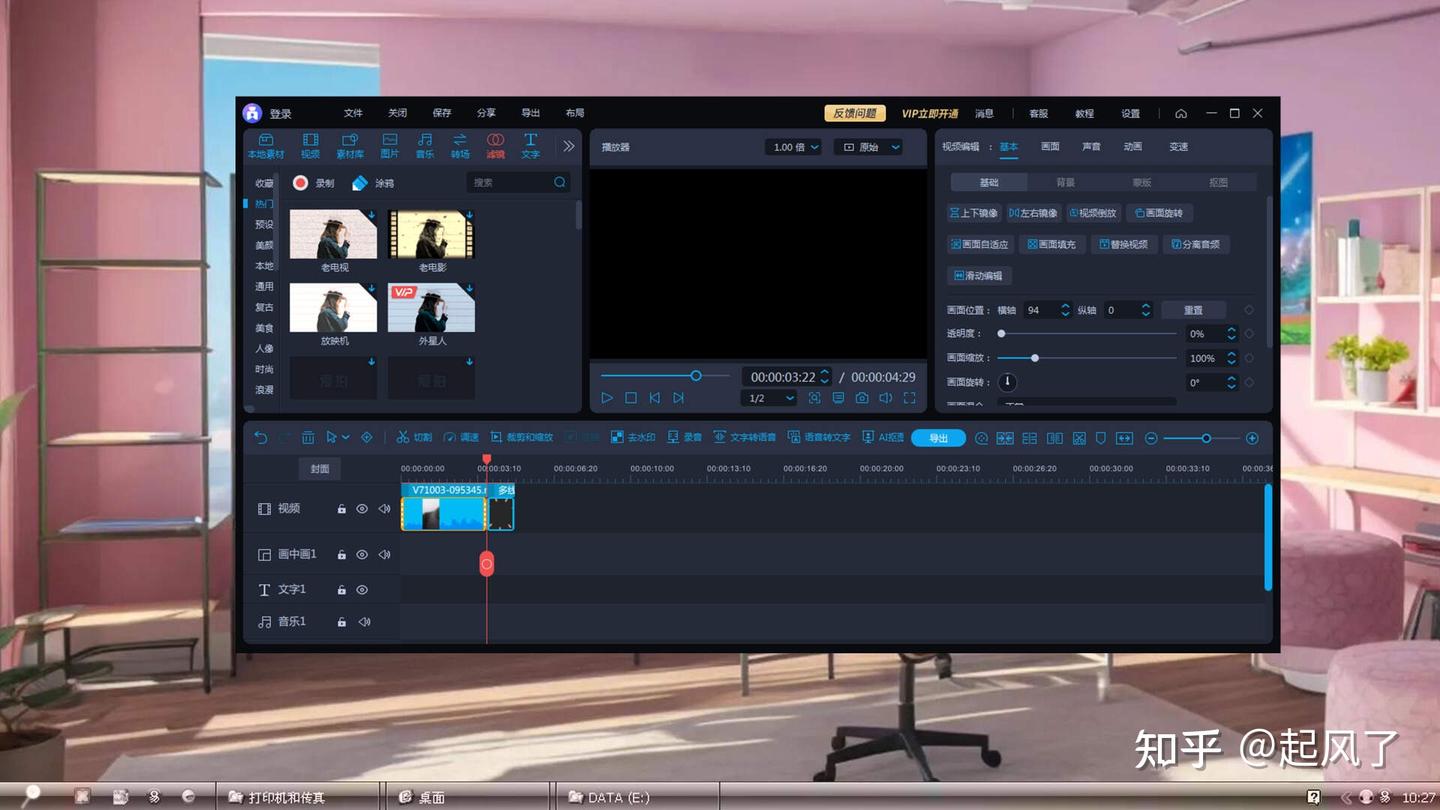Image resolution: width=1440 pixels, height=810 pixels.
Task: Take a snapshot with the camera icon
Action: 862,398
